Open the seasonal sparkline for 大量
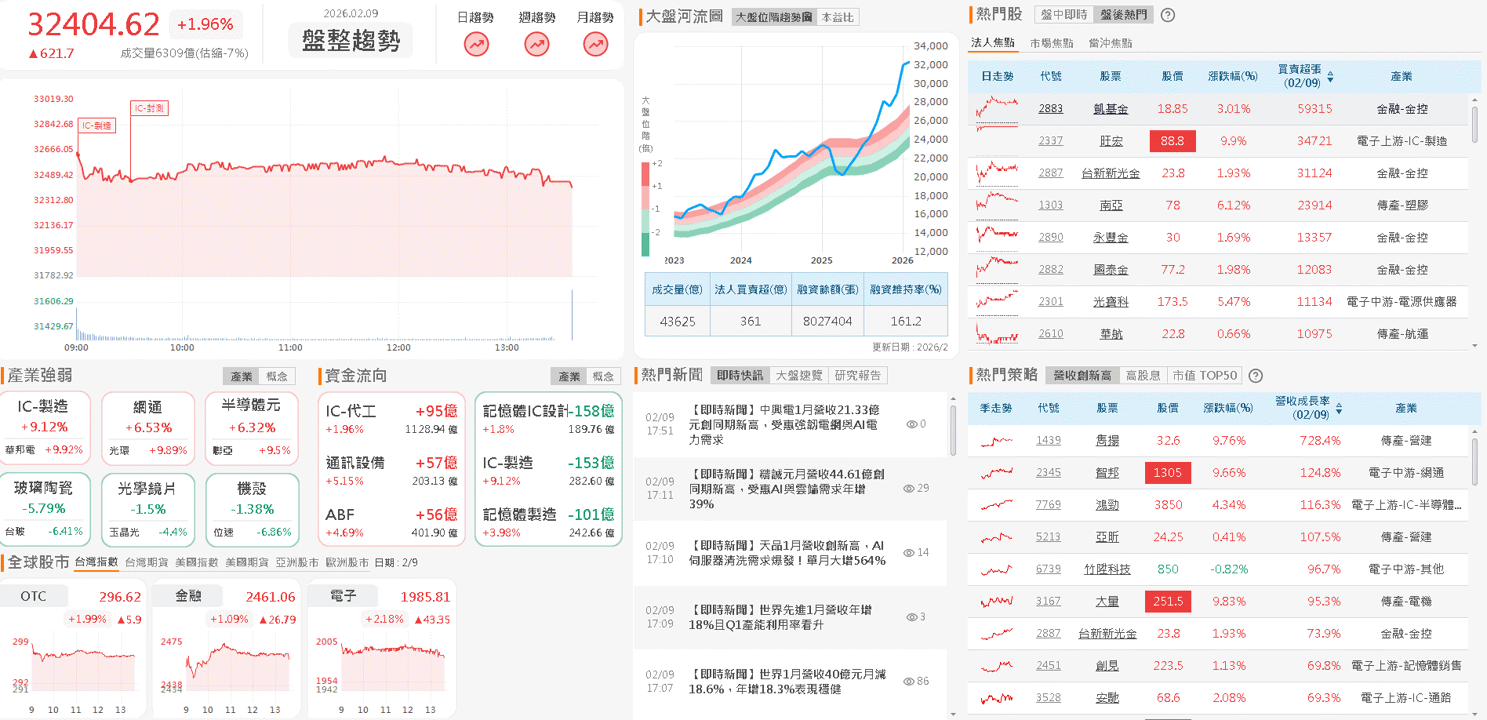 [998, 601]
